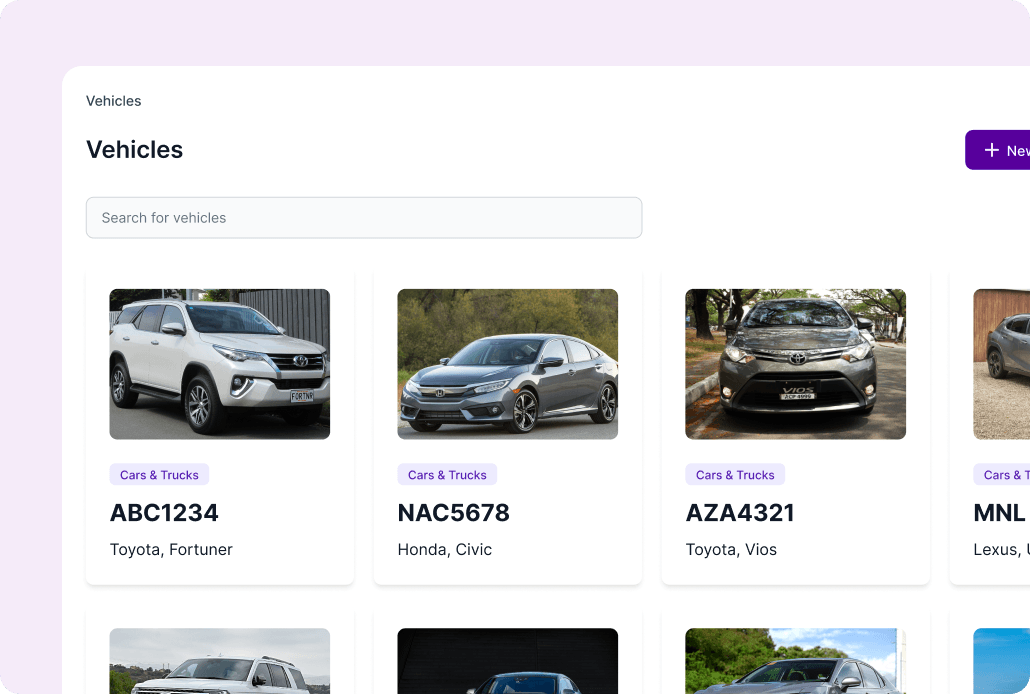Open the Toyota Fortuner photo thumbnail

pos(220,364)
